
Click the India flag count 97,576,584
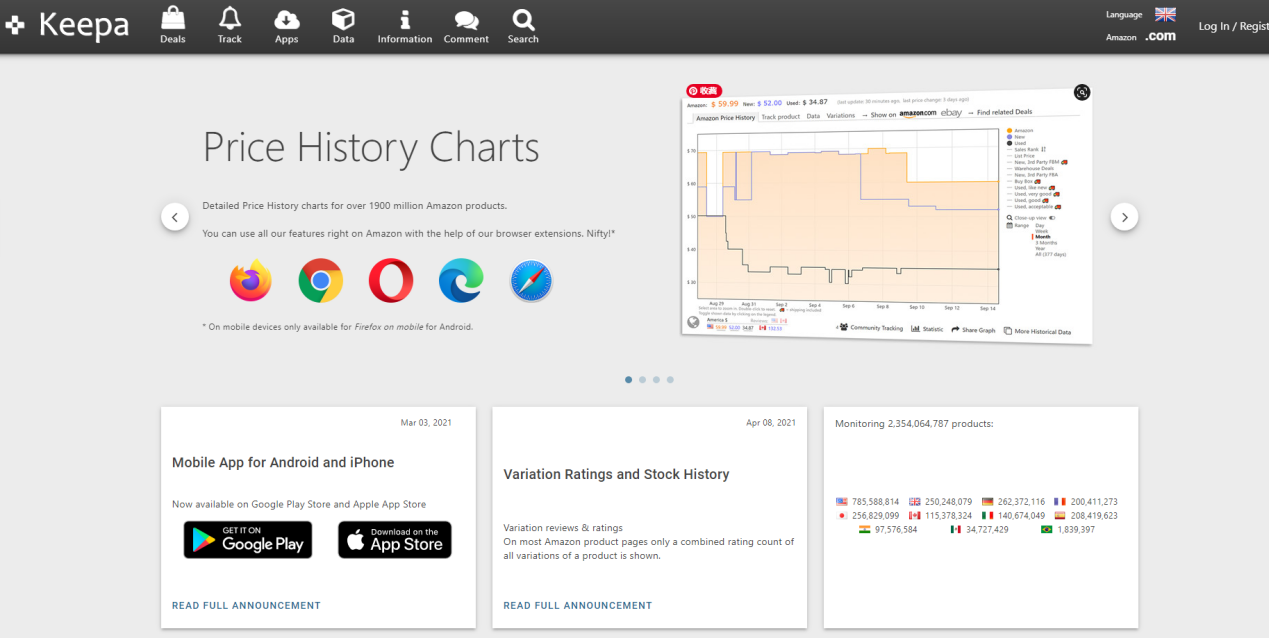pyautogui.click(x=888, y=529)
